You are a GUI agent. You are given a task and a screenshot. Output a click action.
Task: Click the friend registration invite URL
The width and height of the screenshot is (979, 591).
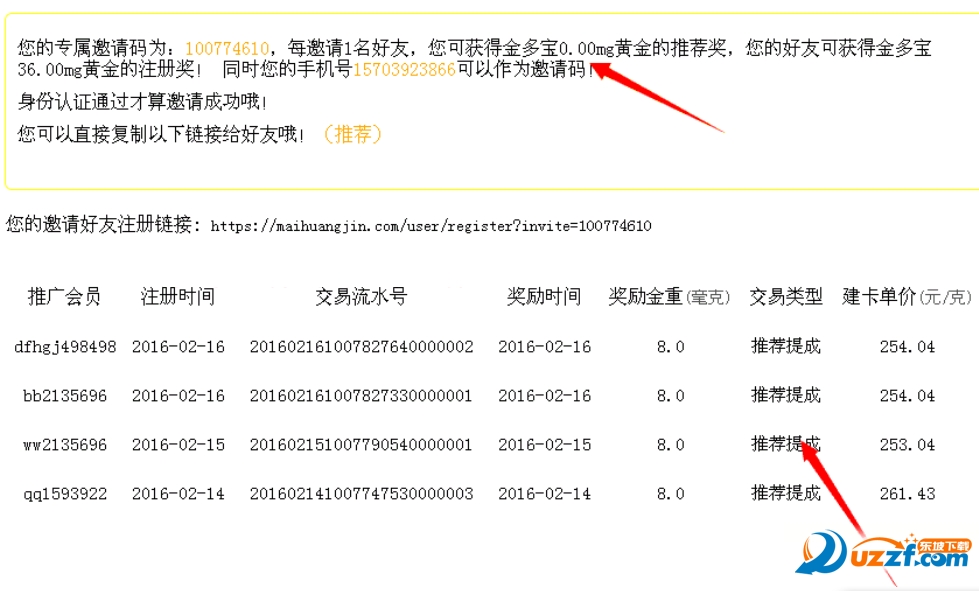(x=432, y=226)
